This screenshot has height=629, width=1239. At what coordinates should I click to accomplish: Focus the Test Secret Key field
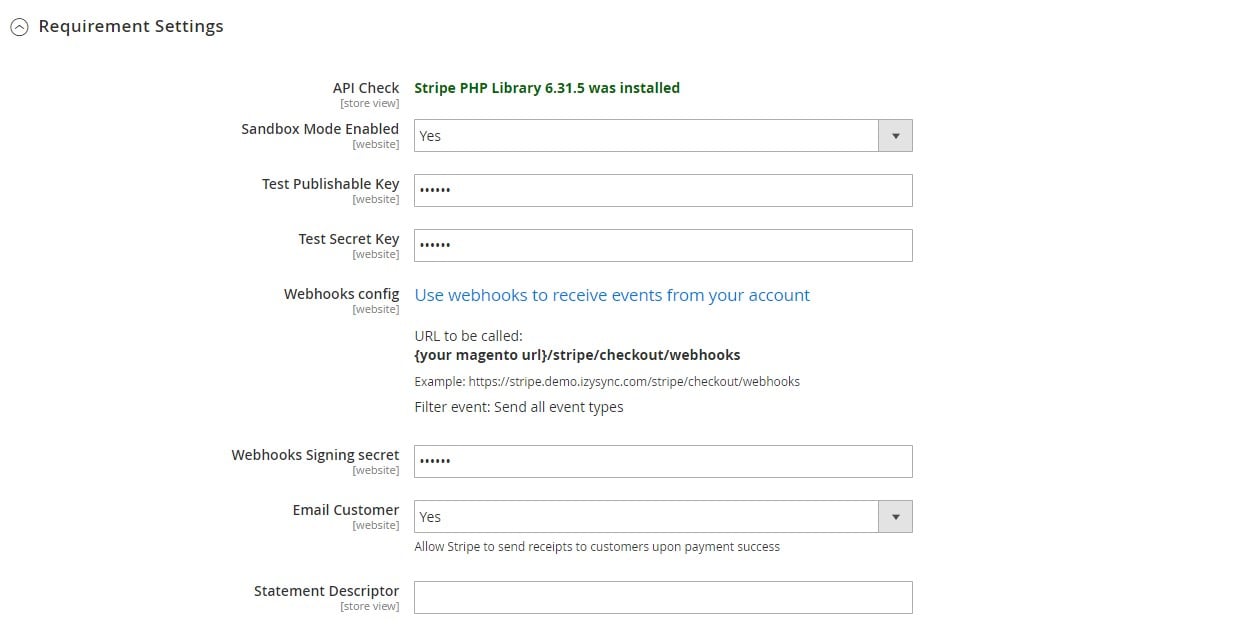(663, 246)
